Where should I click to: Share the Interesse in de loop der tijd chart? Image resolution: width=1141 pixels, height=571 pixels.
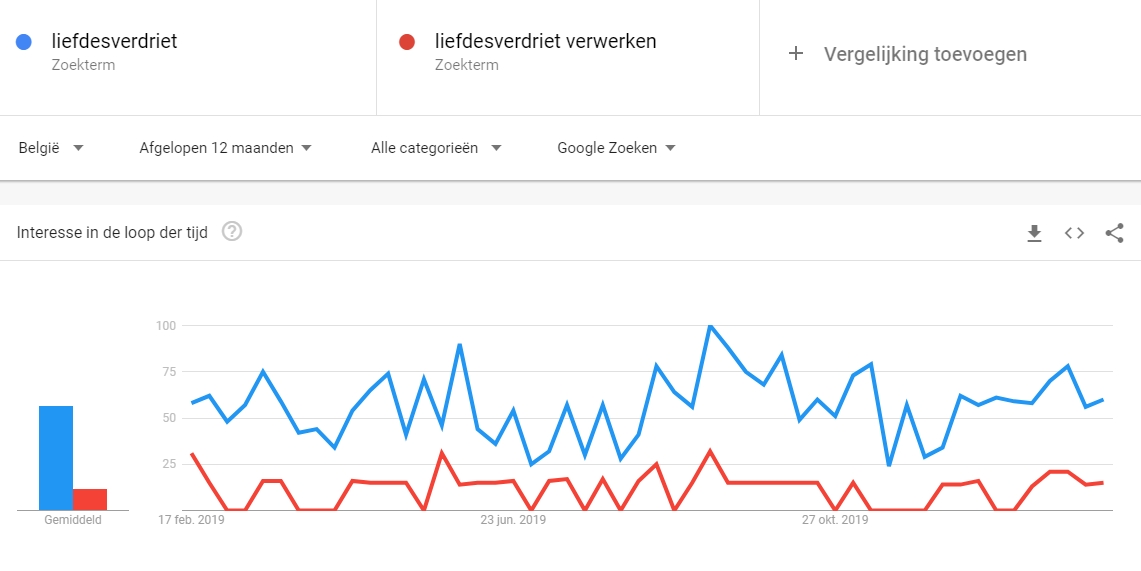click(x=1114, y=233)
